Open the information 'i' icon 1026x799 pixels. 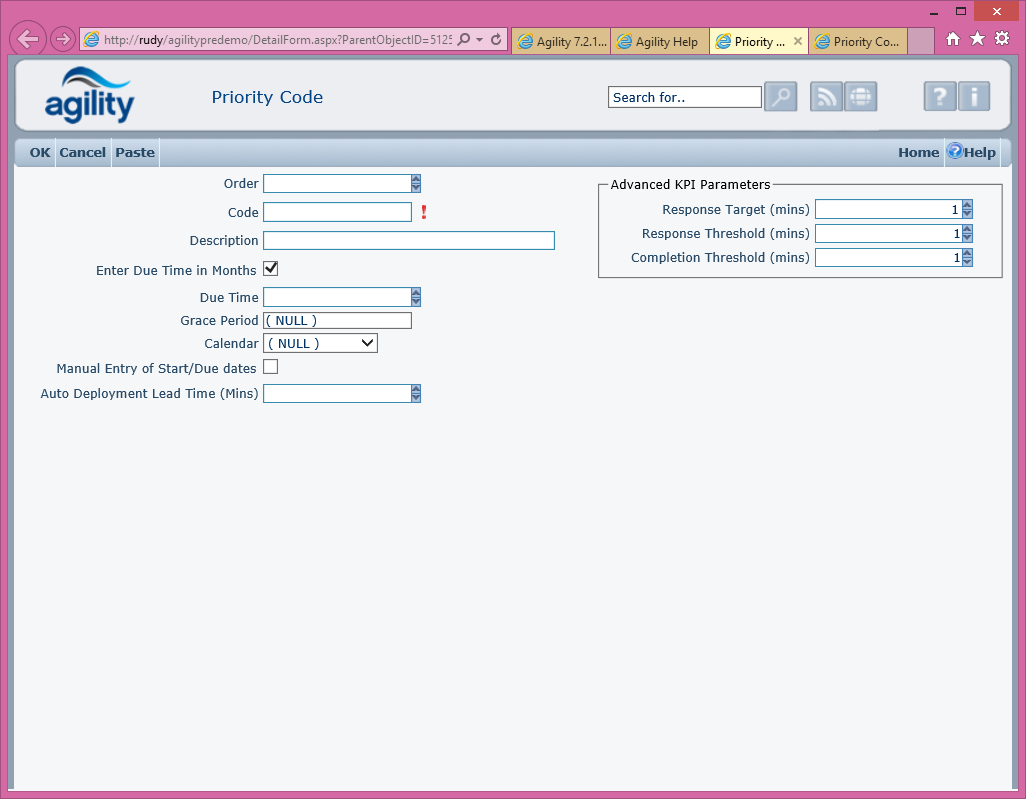click(974, 97)
